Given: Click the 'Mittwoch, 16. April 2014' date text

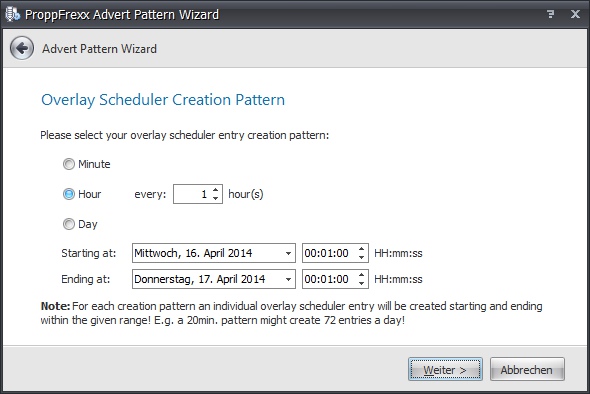Looking at the screenshot, I should (193, 253).
